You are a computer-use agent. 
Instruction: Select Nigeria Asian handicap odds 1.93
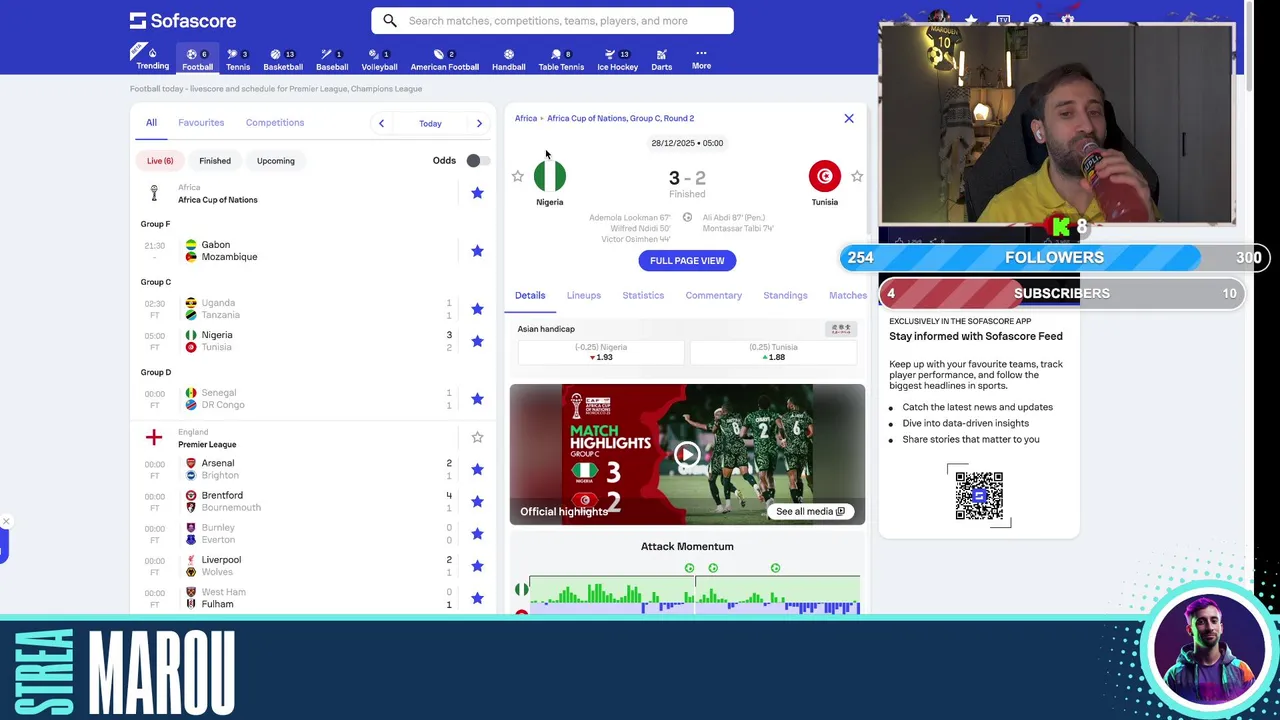[601, 352]
